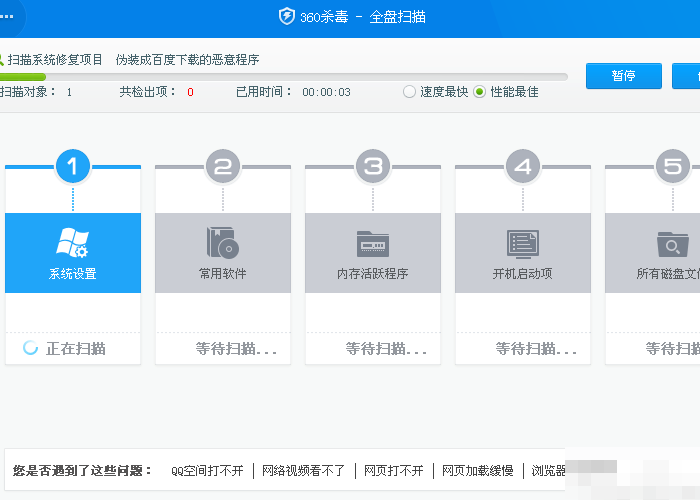The height and width of the screenshot is (500, 700).
Task: Pause the scan with 暂停 button
Action: pyautogui.click(x=624, y=76)
